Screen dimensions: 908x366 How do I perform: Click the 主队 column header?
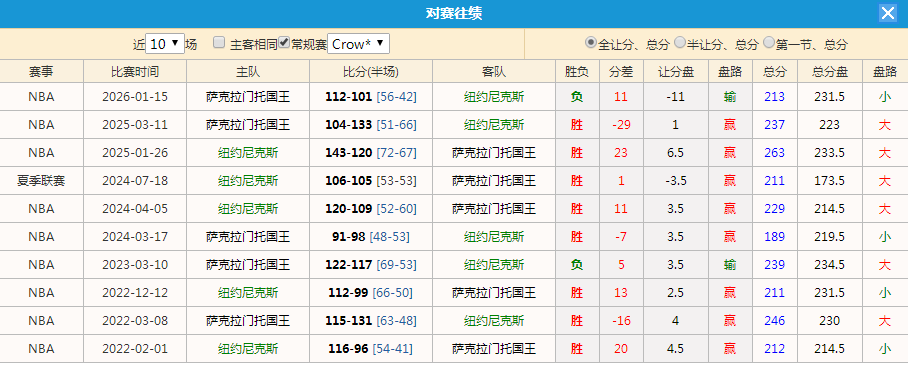click(x=248, y=72)
